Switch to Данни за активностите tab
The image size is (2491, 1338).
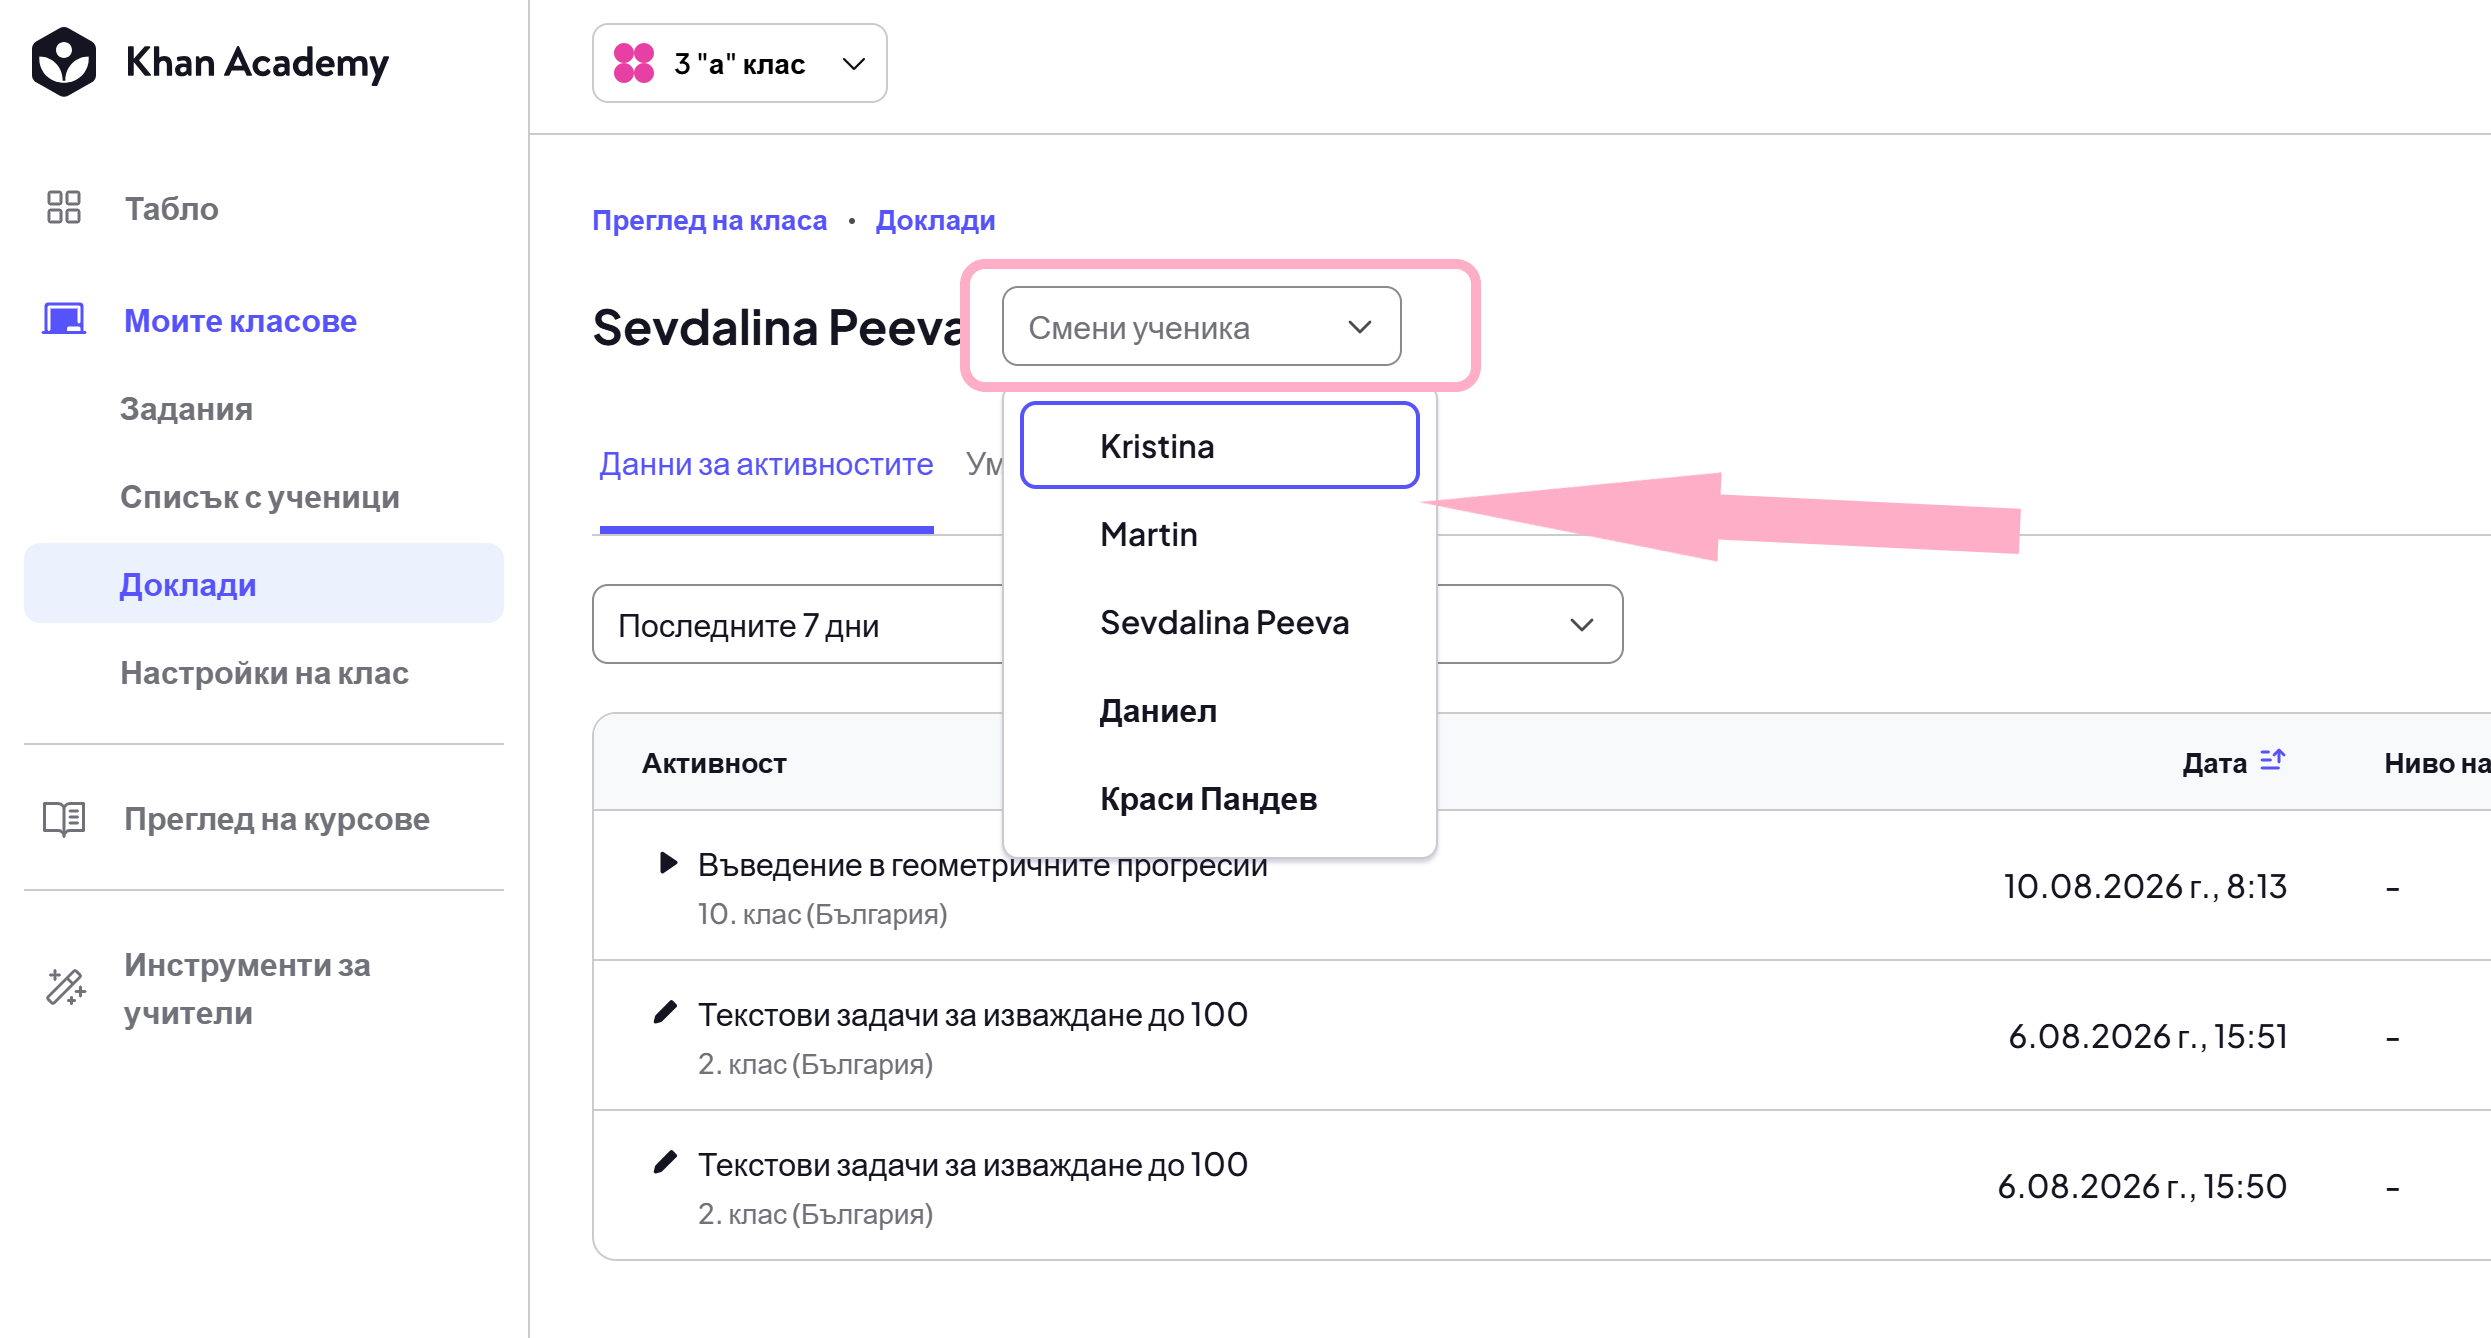point(766,464)
